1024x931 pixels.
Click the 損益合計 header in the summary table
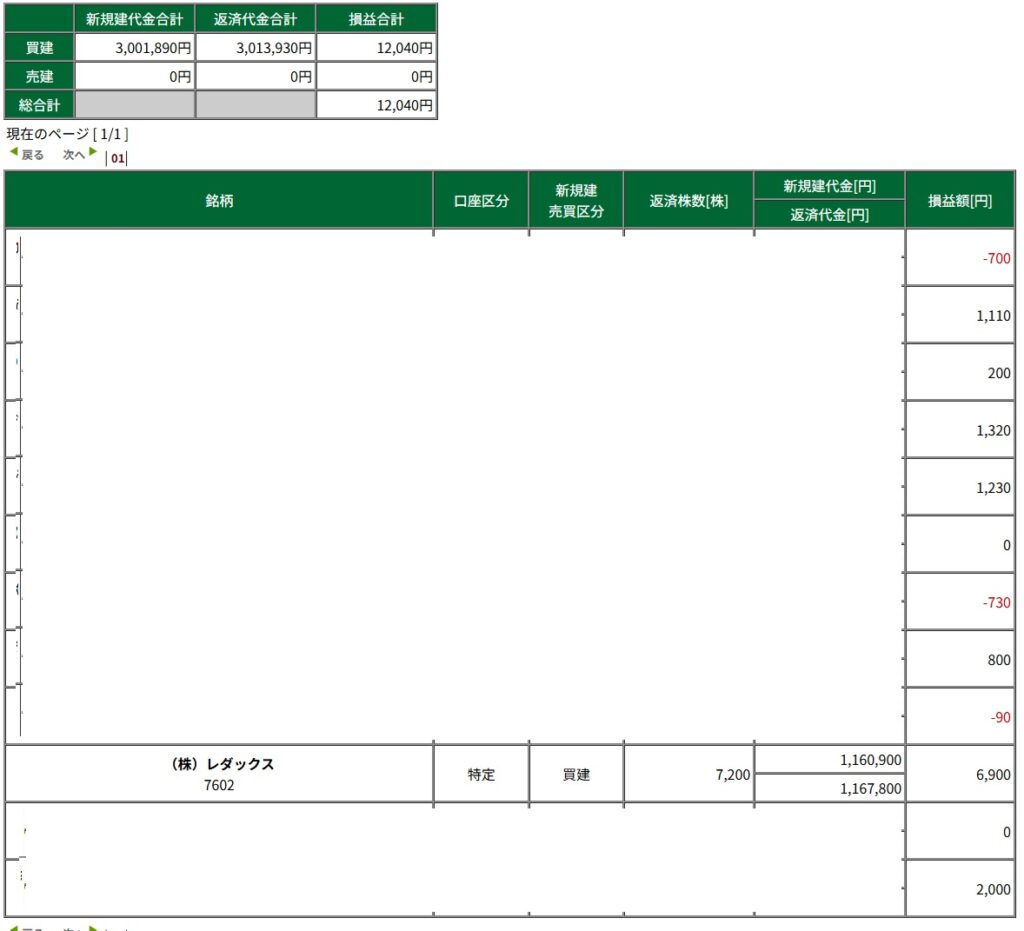(376, 19)
